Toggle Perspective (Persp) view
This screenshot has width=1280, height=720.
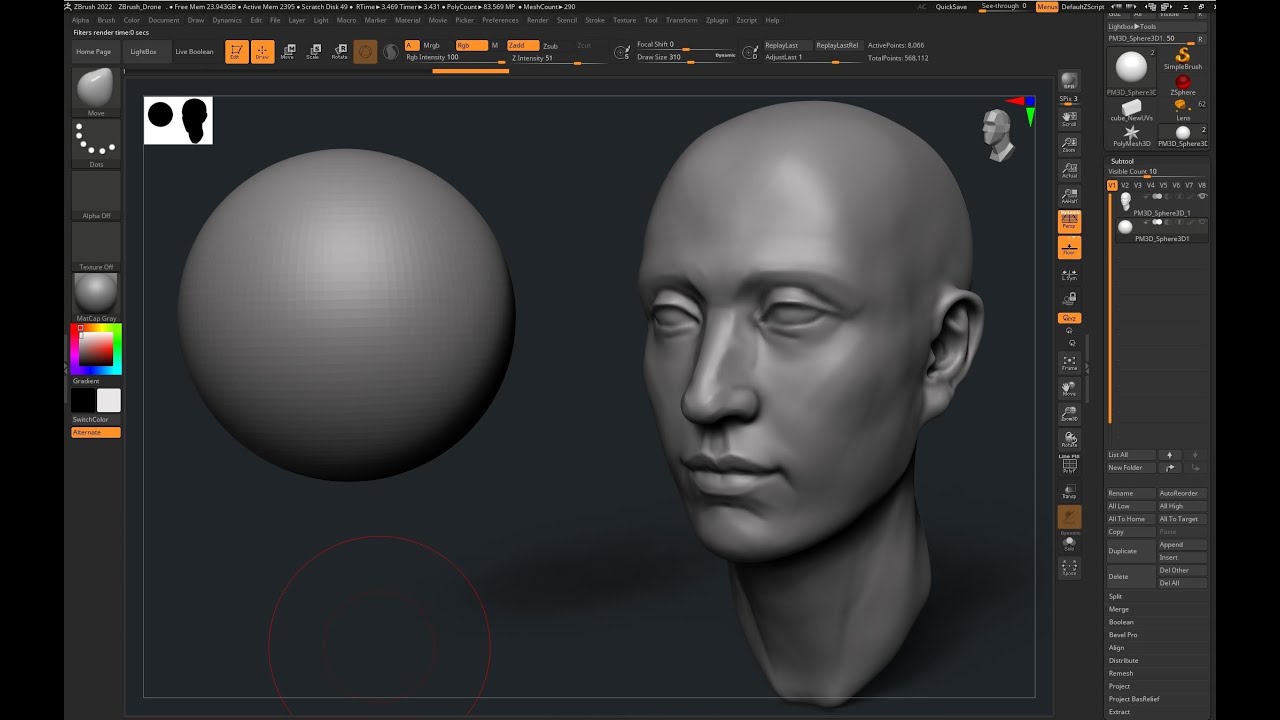tap(1069, 222)
